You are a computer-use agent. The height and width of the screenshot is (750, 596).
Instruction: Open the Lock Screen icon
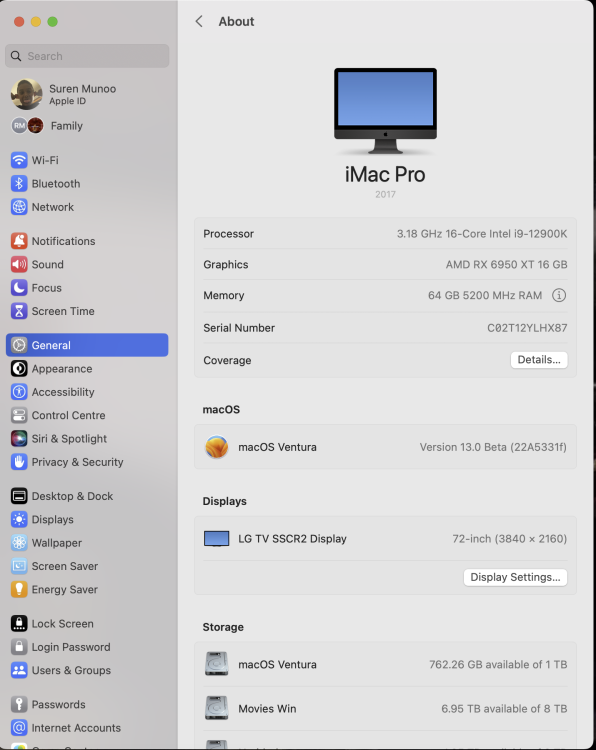19,623
